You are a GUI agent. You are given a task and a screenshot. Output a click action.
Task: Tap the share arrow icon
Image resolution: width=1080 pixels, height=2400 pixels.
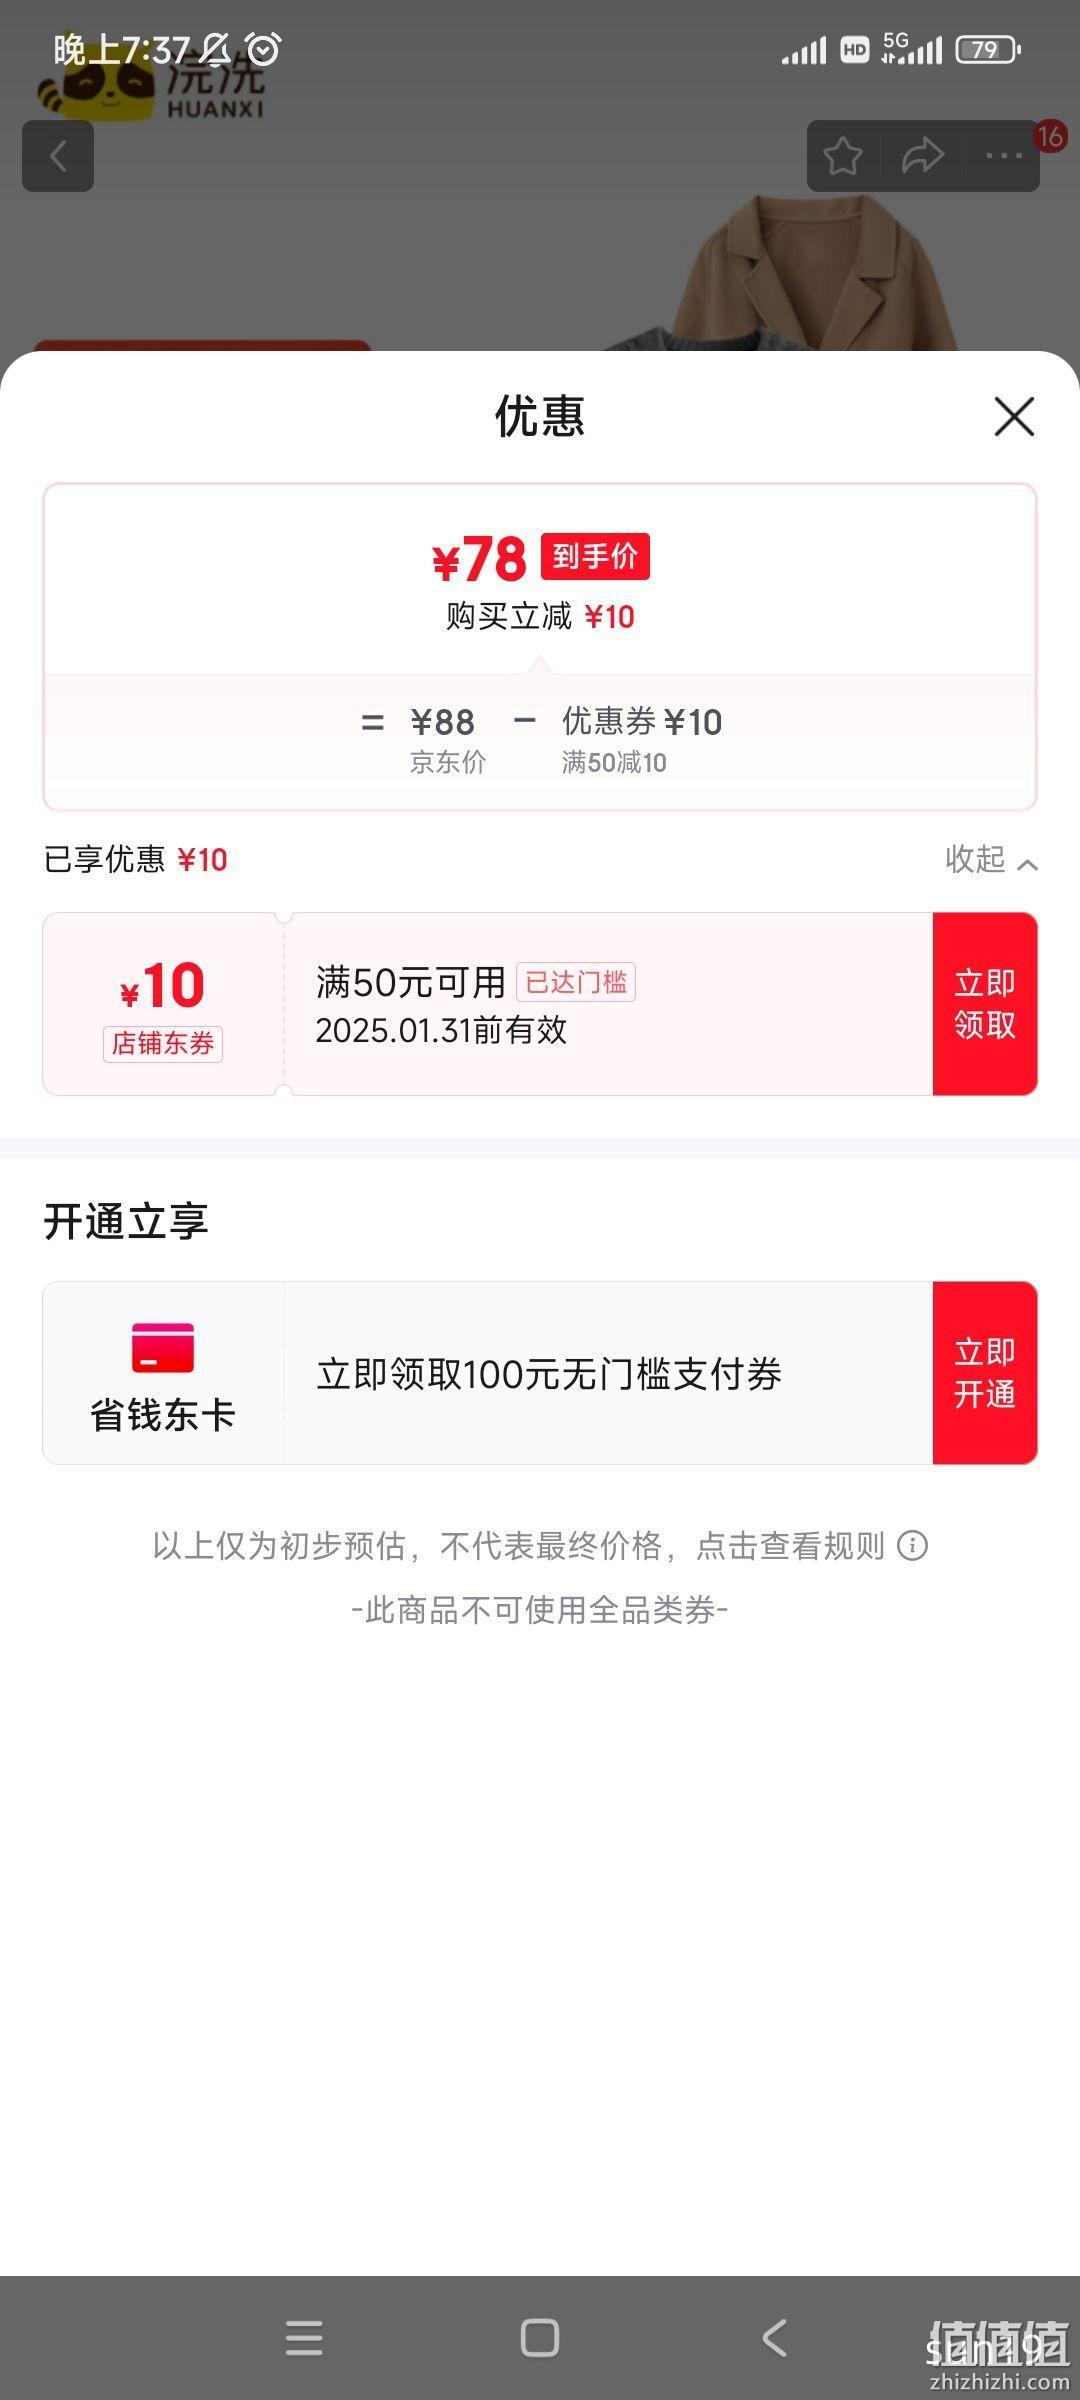click(922, 156)
